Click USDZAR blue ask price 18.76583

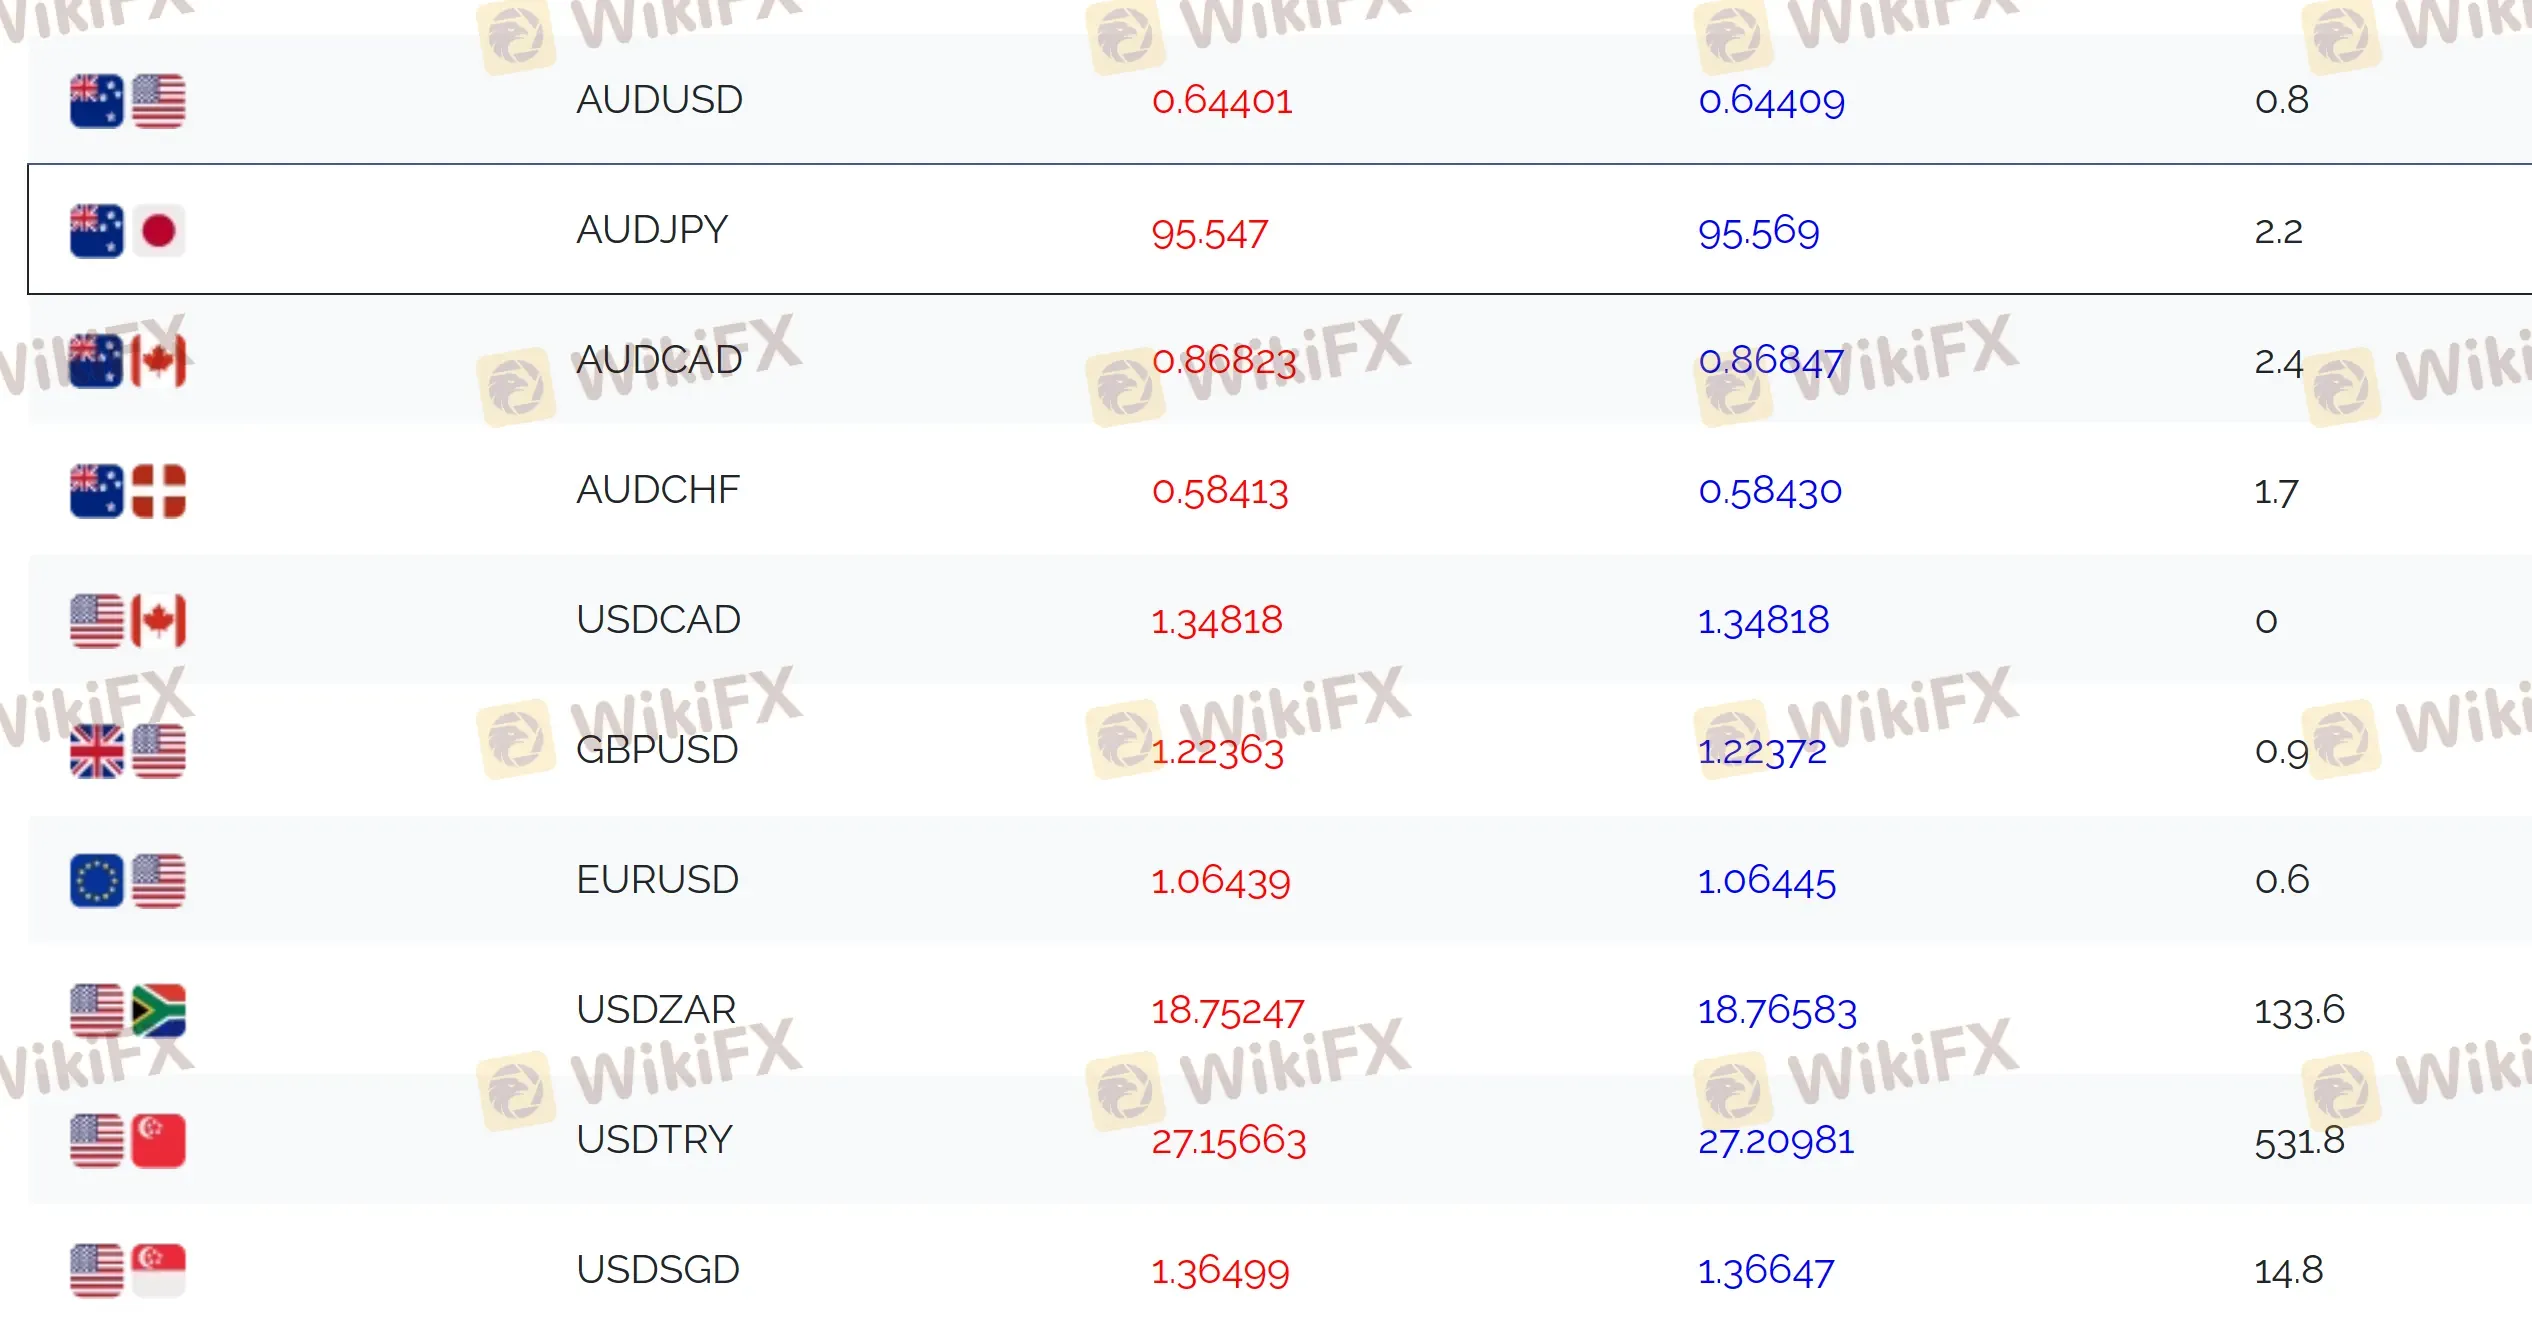[x=1777, y=1011]
